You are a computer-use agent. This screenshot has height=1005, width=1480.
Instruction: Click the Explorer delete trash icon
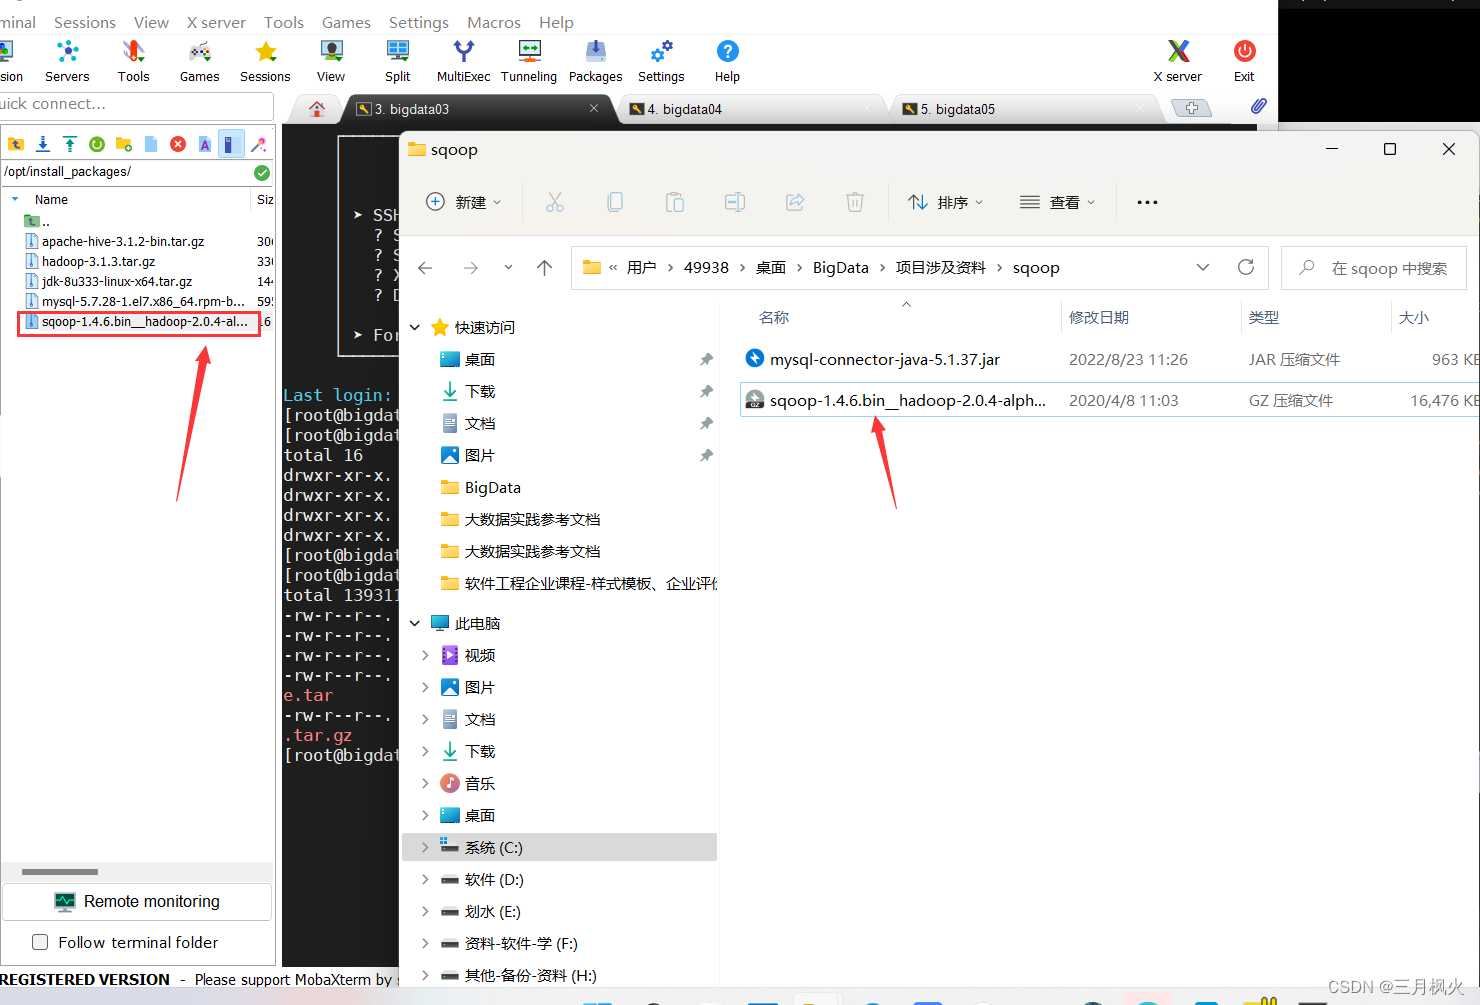(855, 202)
